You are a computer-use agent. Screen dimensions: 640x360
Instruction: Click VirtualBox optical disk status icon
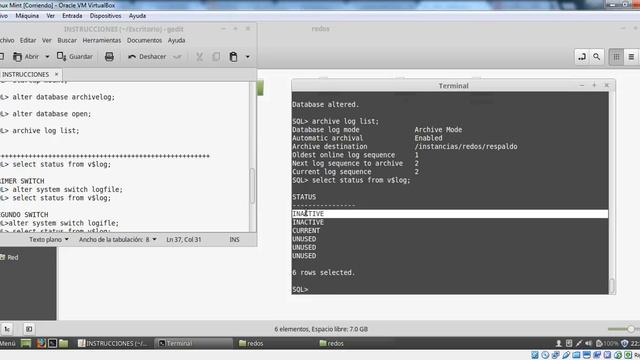coord(545,355)
